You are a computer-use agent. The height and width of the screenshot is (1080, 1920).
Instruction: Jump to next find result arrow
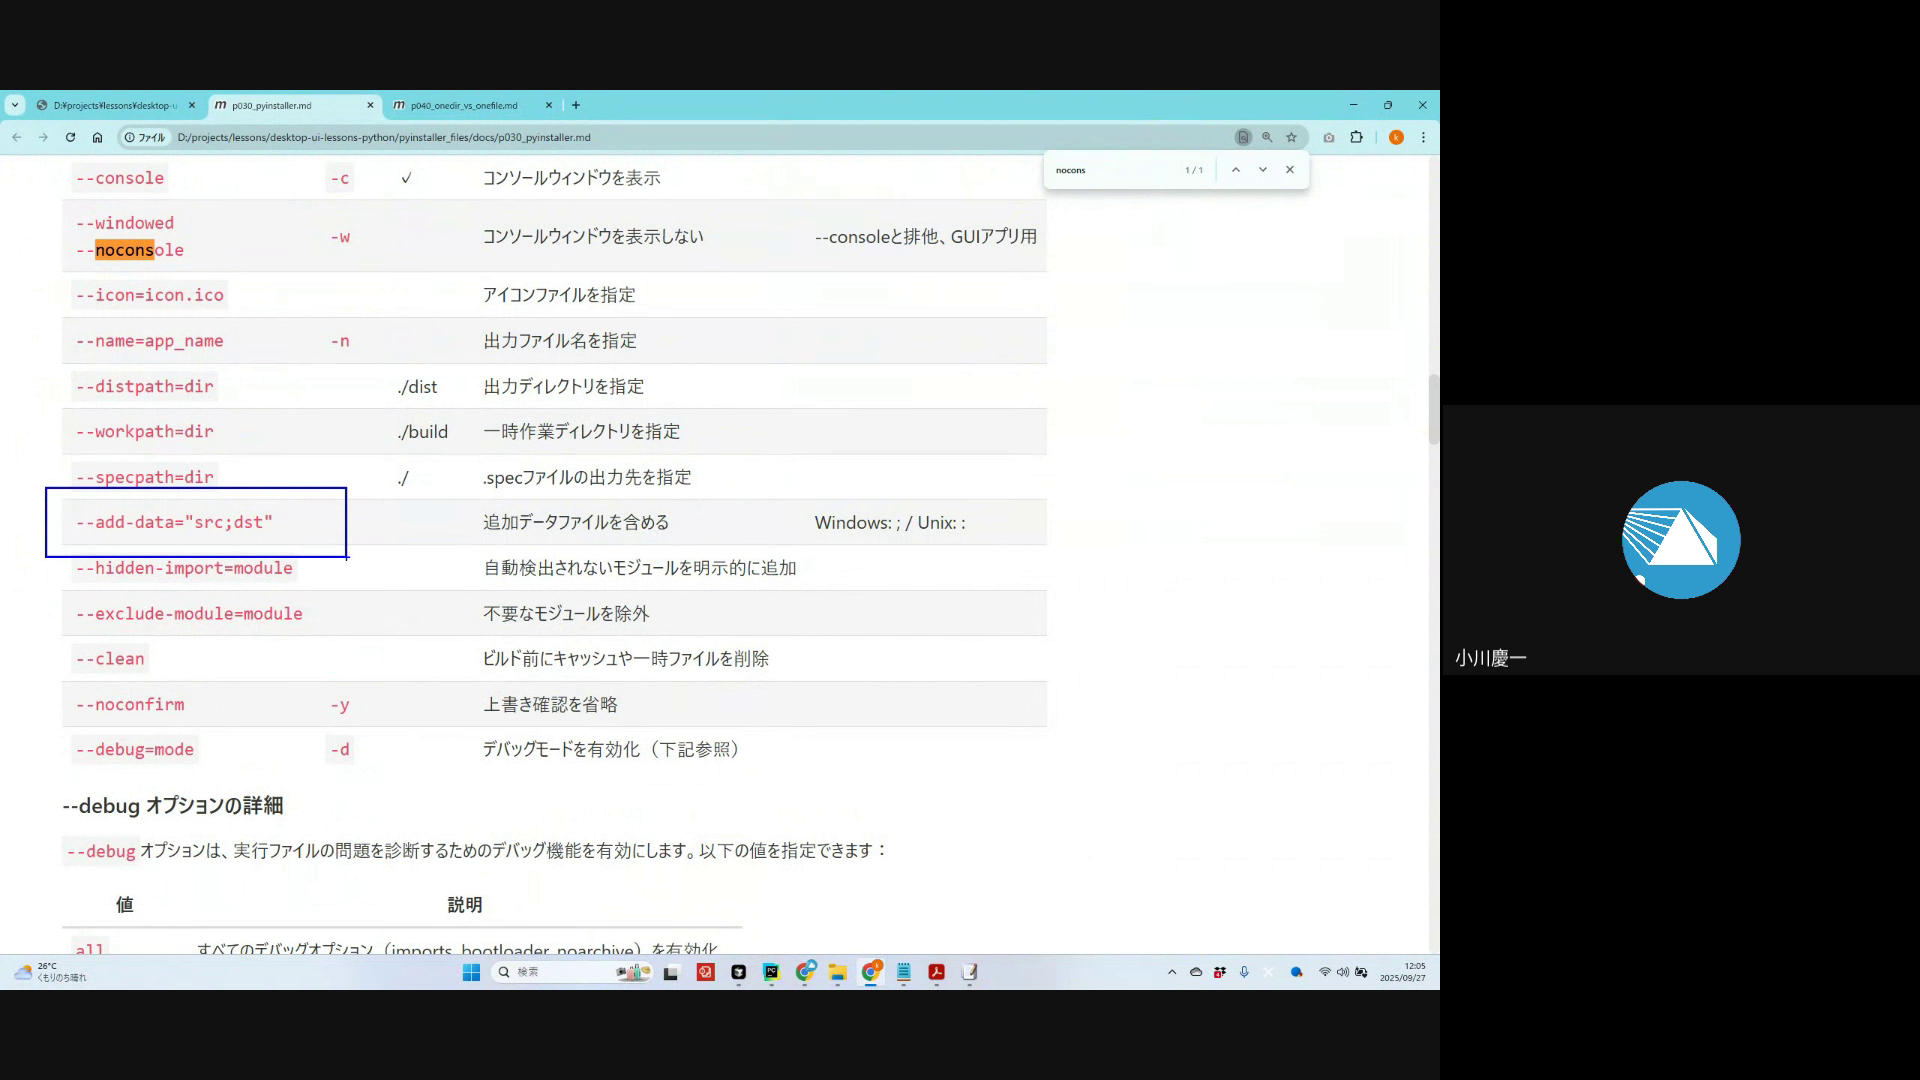[x=1263, y=170]
